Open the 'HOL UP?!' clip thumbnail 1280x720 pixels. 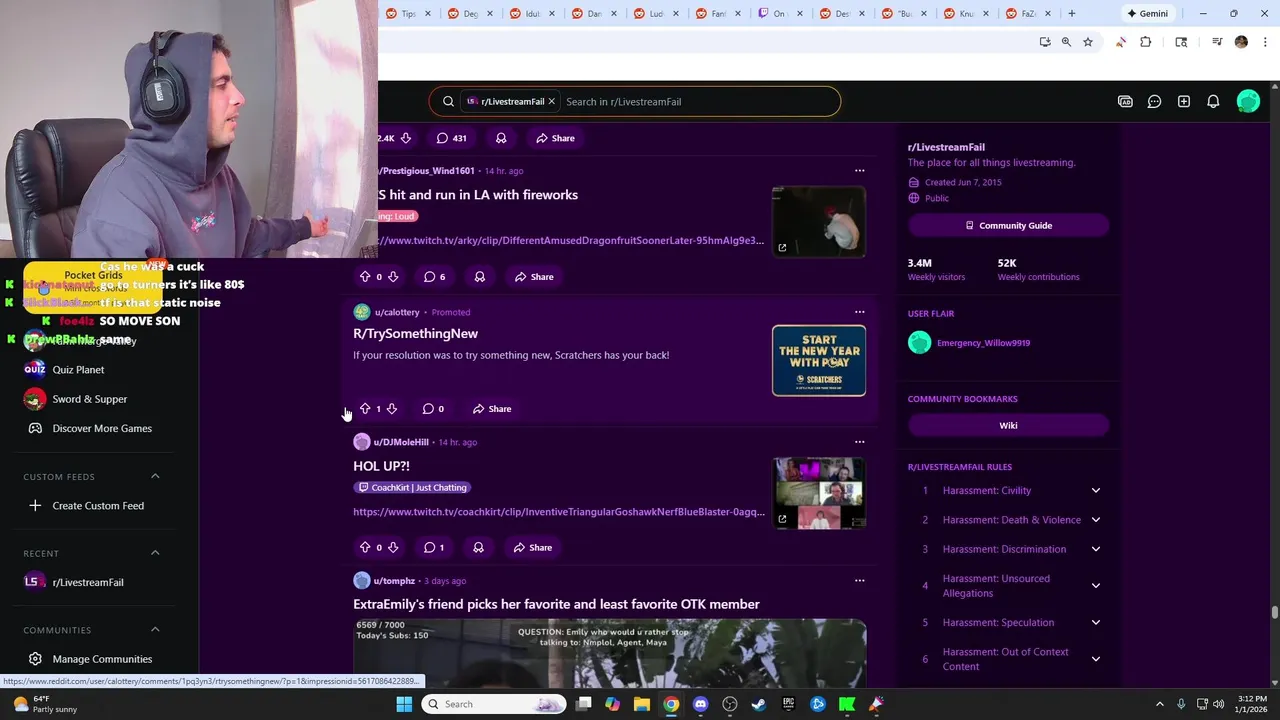(819, 492)
